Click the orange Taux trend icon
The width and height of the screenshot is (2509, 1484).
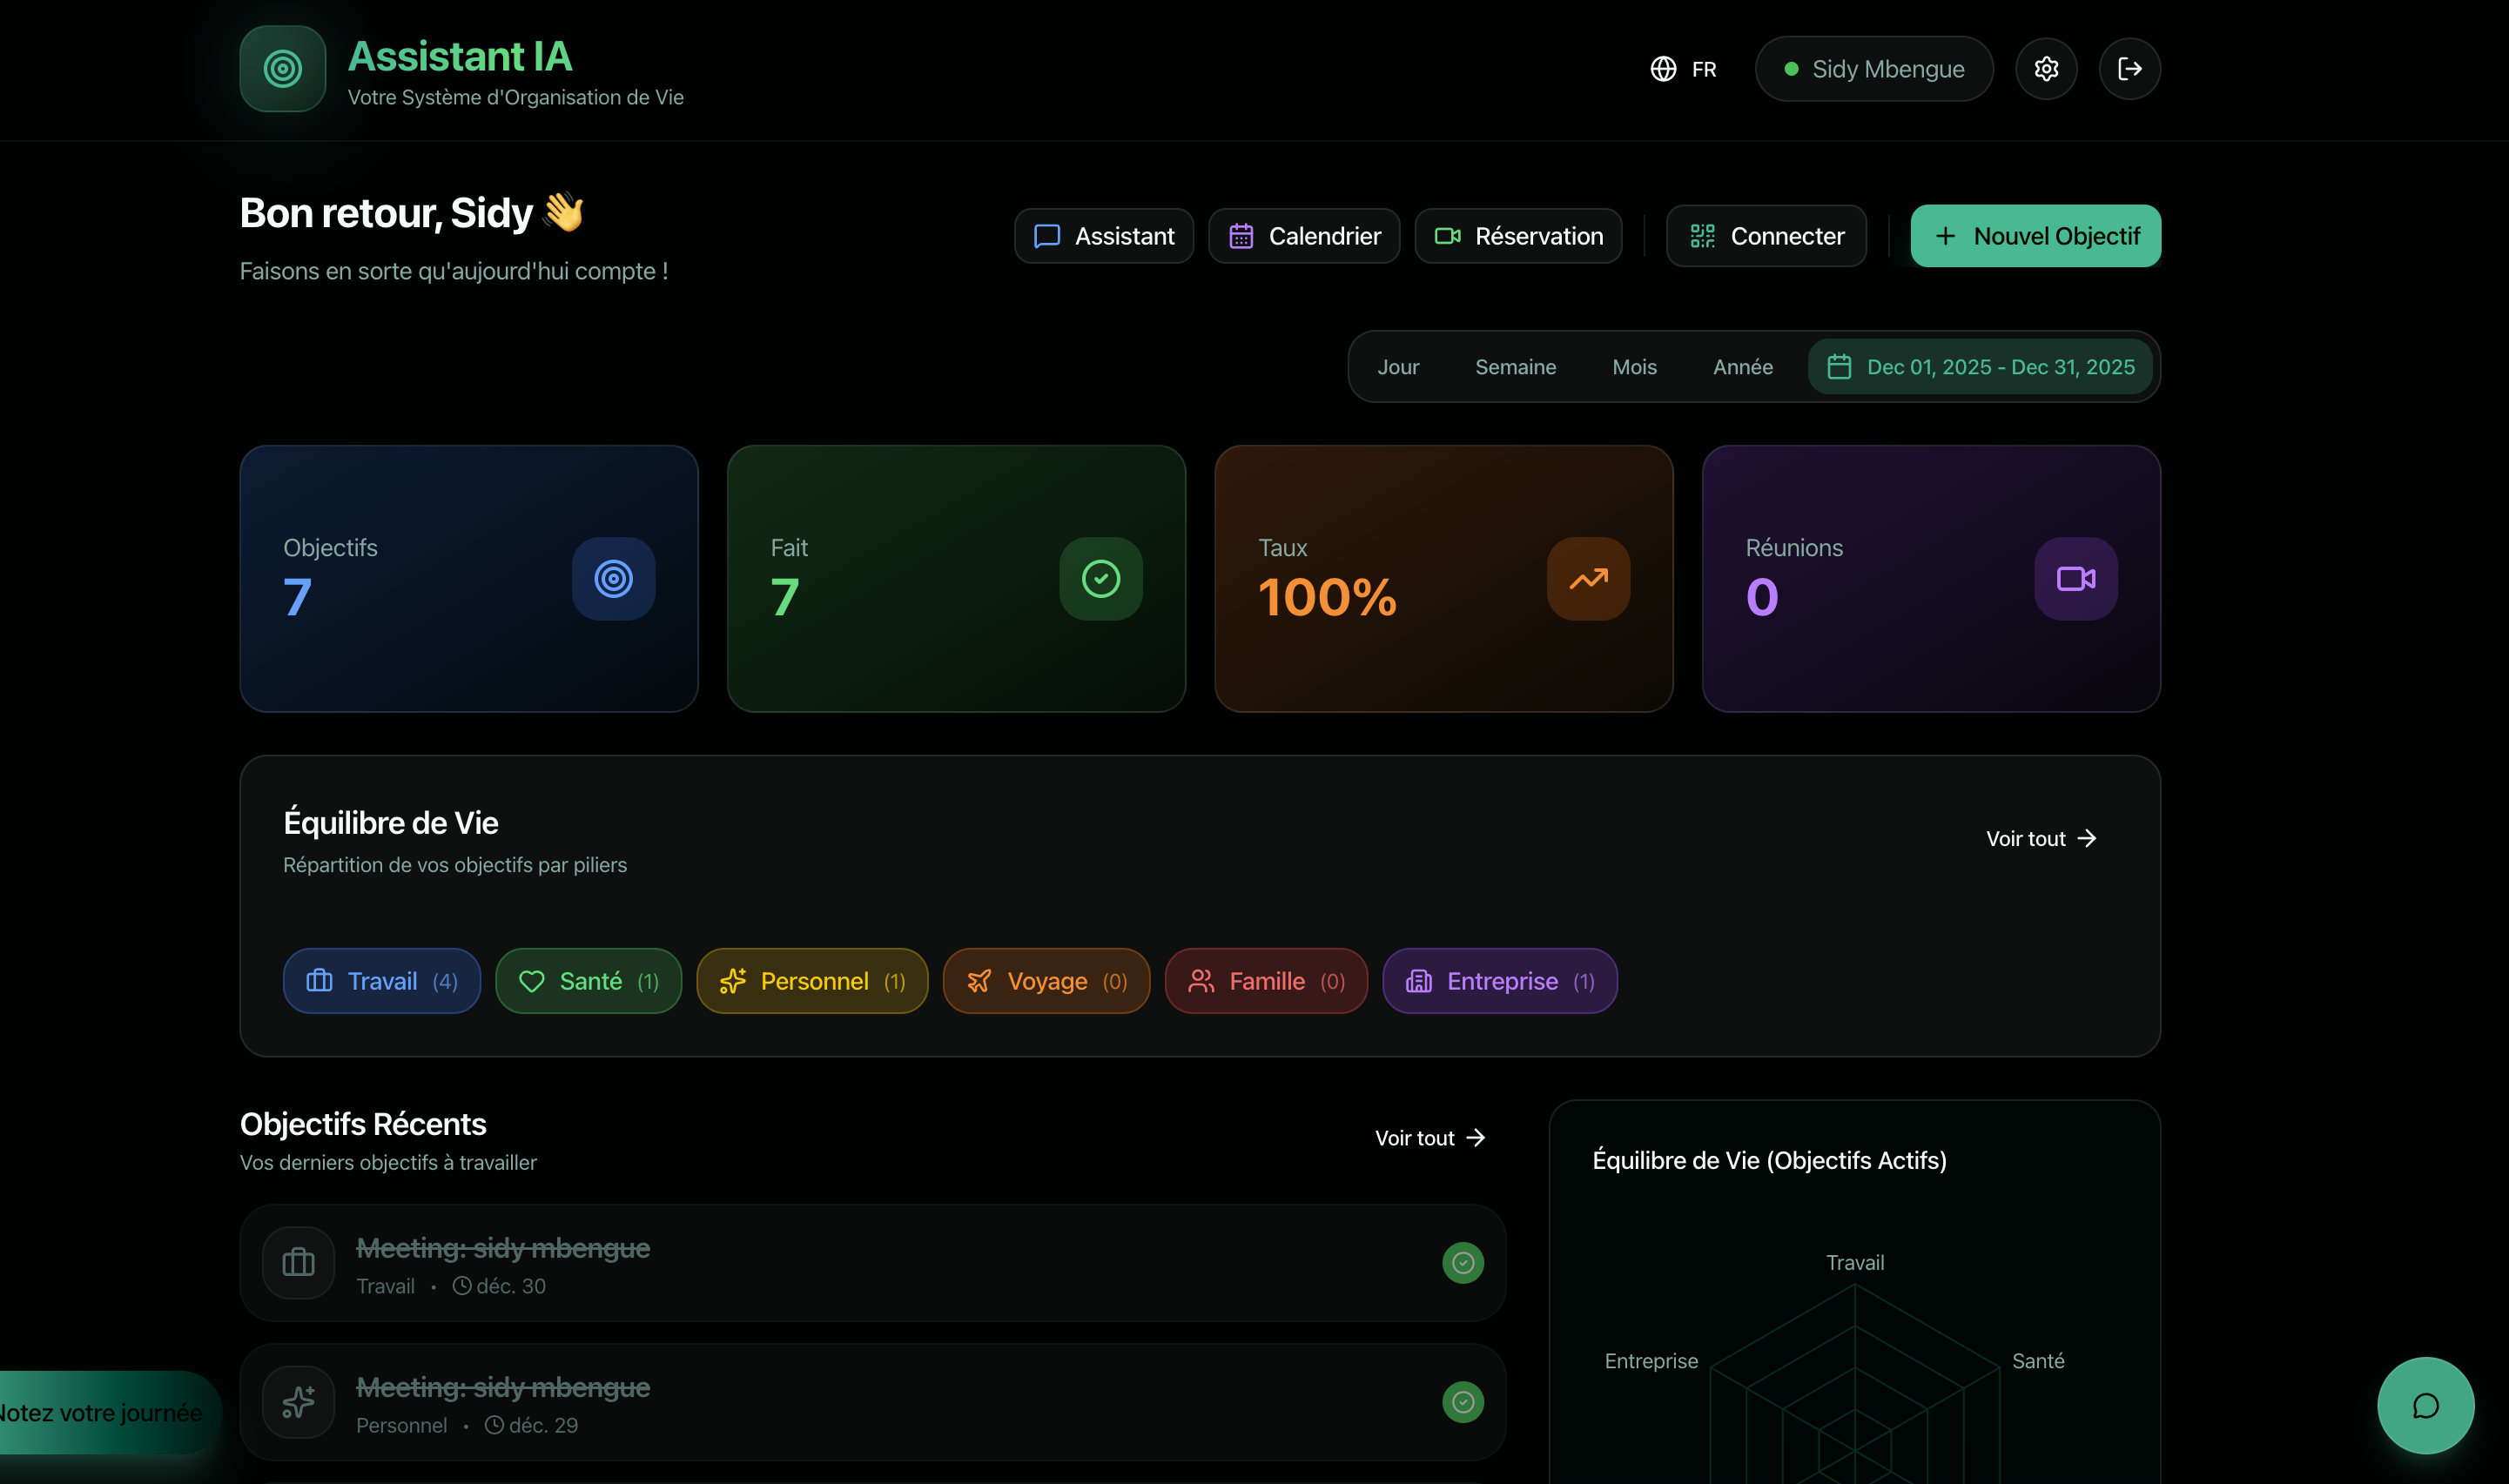point(1588,579)
